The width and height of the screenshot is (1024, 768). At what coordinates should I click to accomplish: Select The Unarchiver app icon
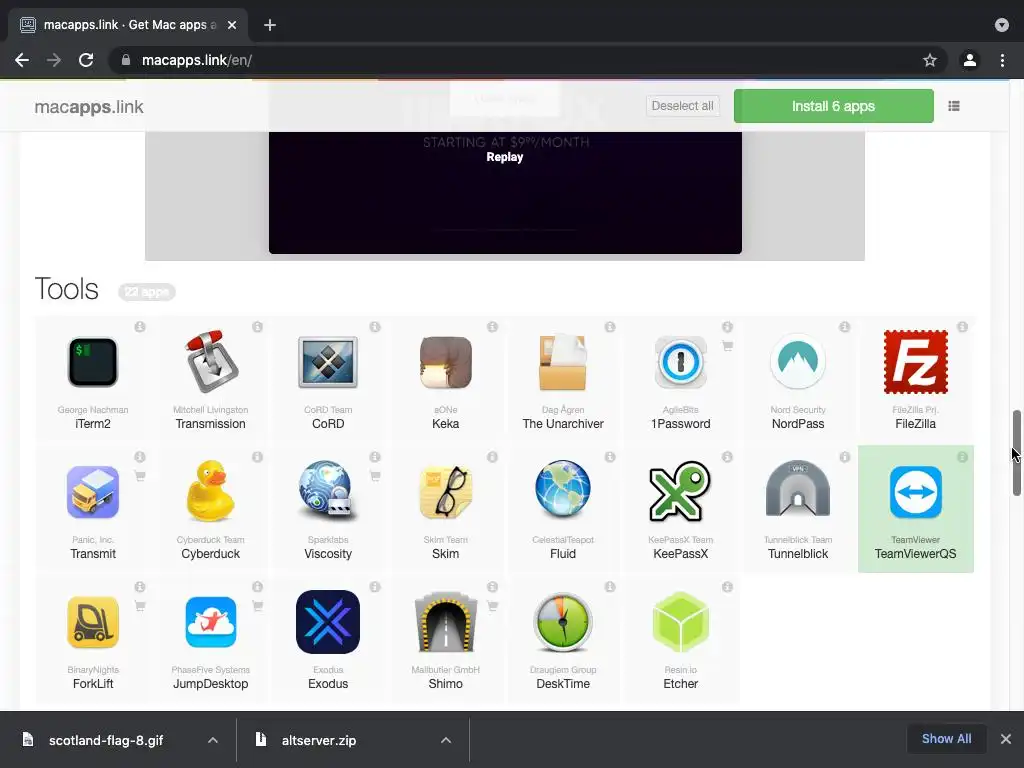coord(563,362)
